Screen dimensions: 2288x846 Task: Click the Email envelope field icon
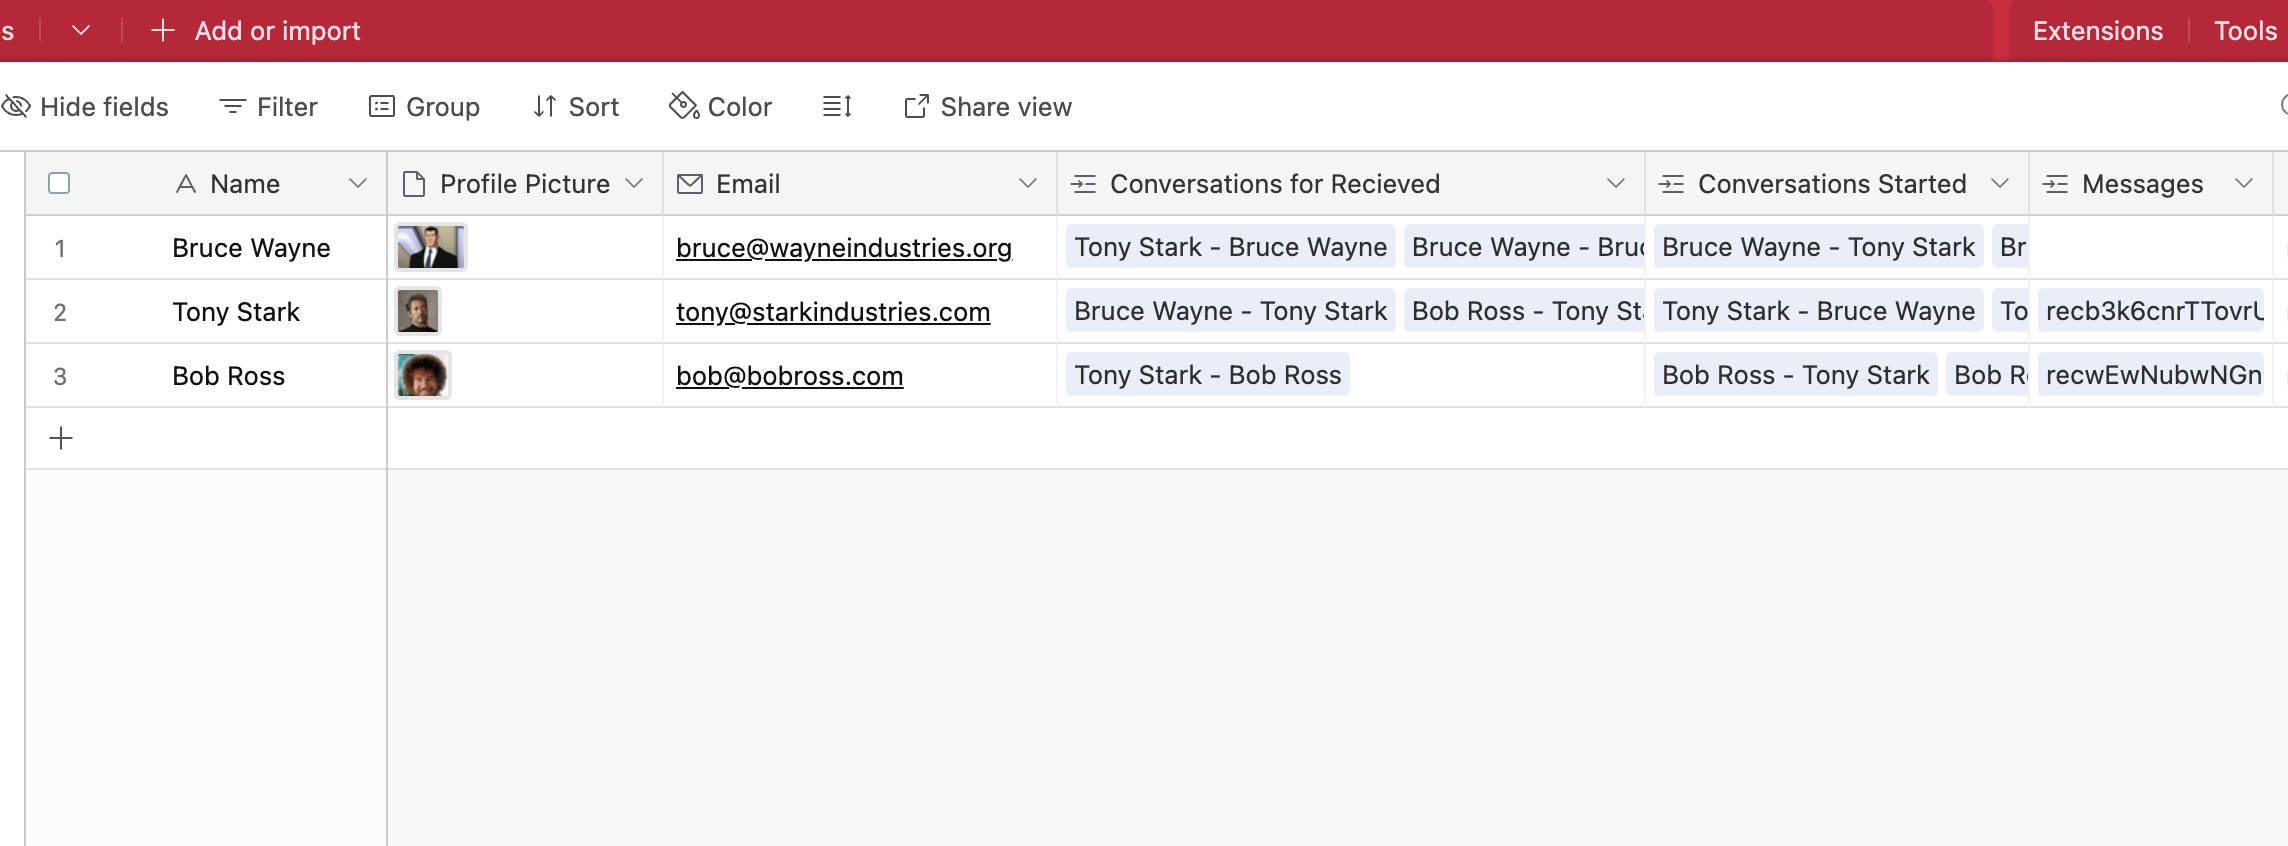coord(690,184)
